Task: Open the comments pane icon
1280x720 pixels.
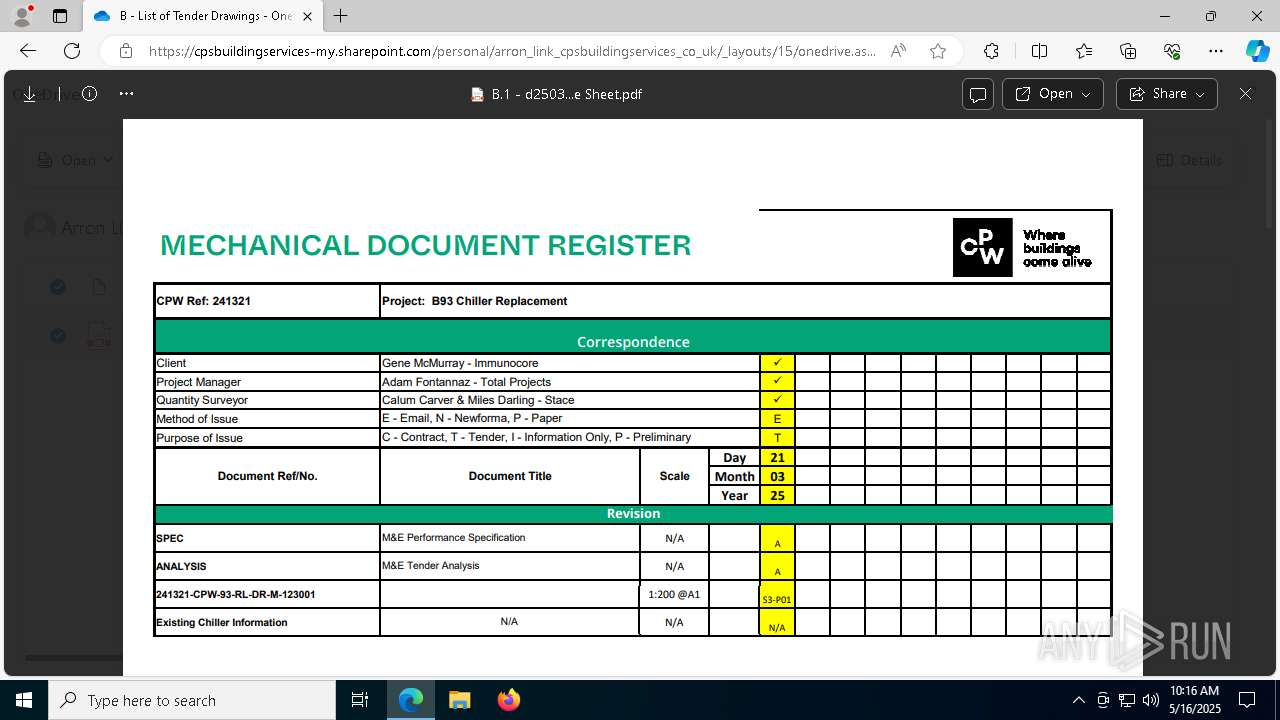Action: pyautogui.click(x=978, y=94)
